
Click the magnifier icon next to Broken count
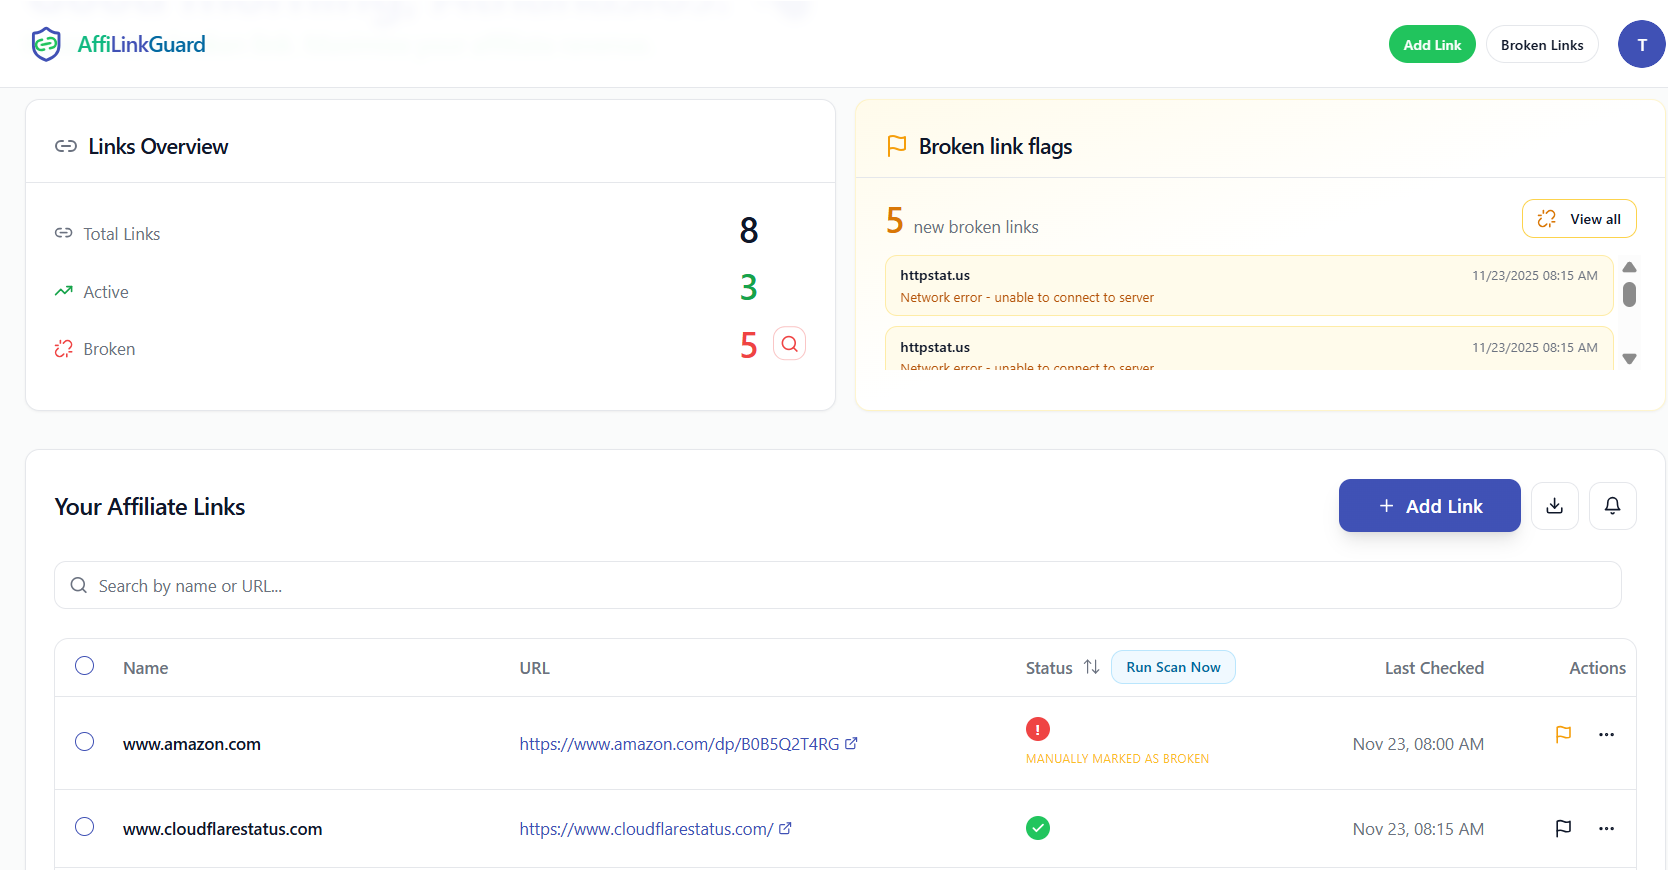(x=790, y=344)
